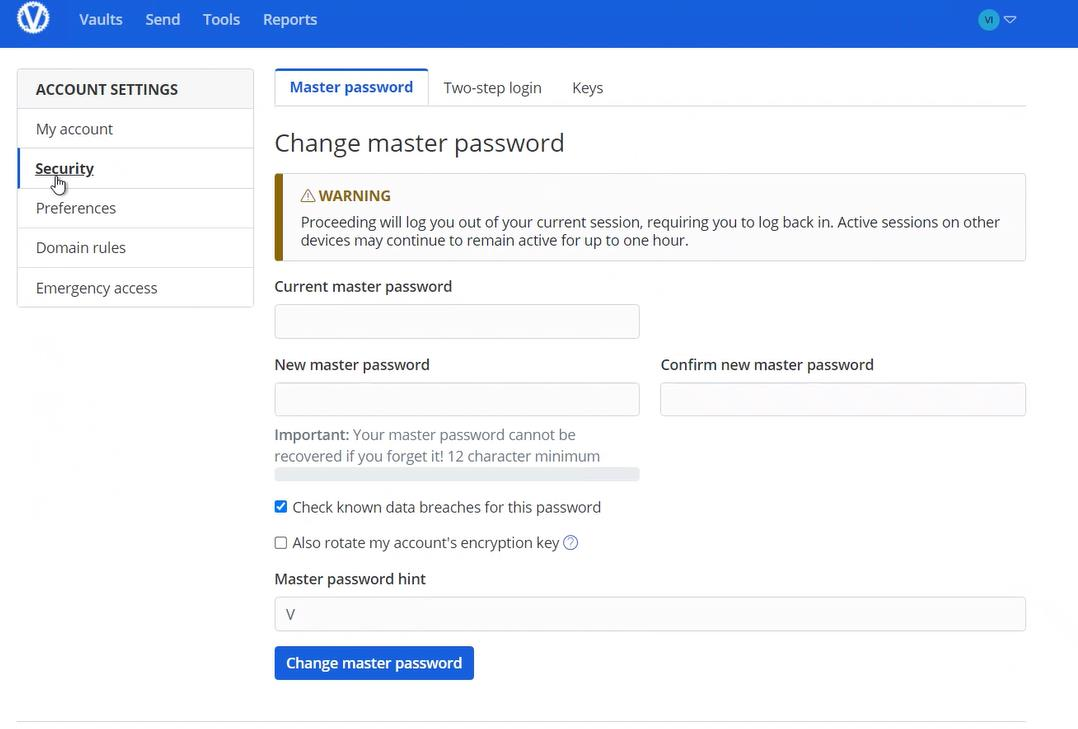
Task: Click the encryption key help question icon
Action: pyautogui.click(x=571, y=543)
